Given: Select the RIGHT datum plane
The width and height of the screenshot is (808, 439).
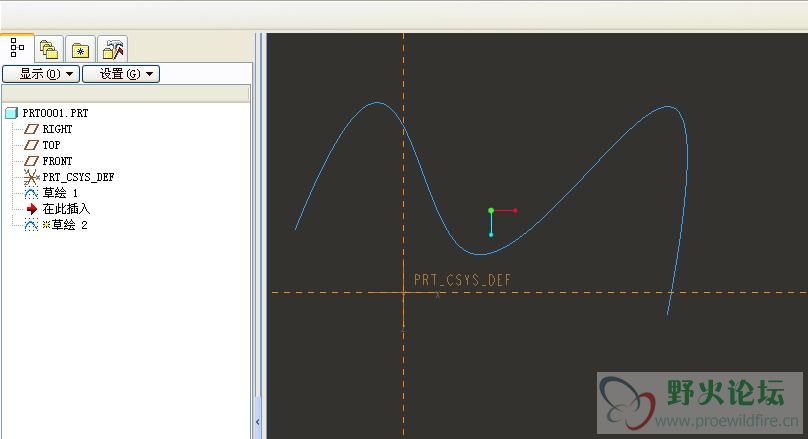Looking at the screenshot, I should point(57,129).
